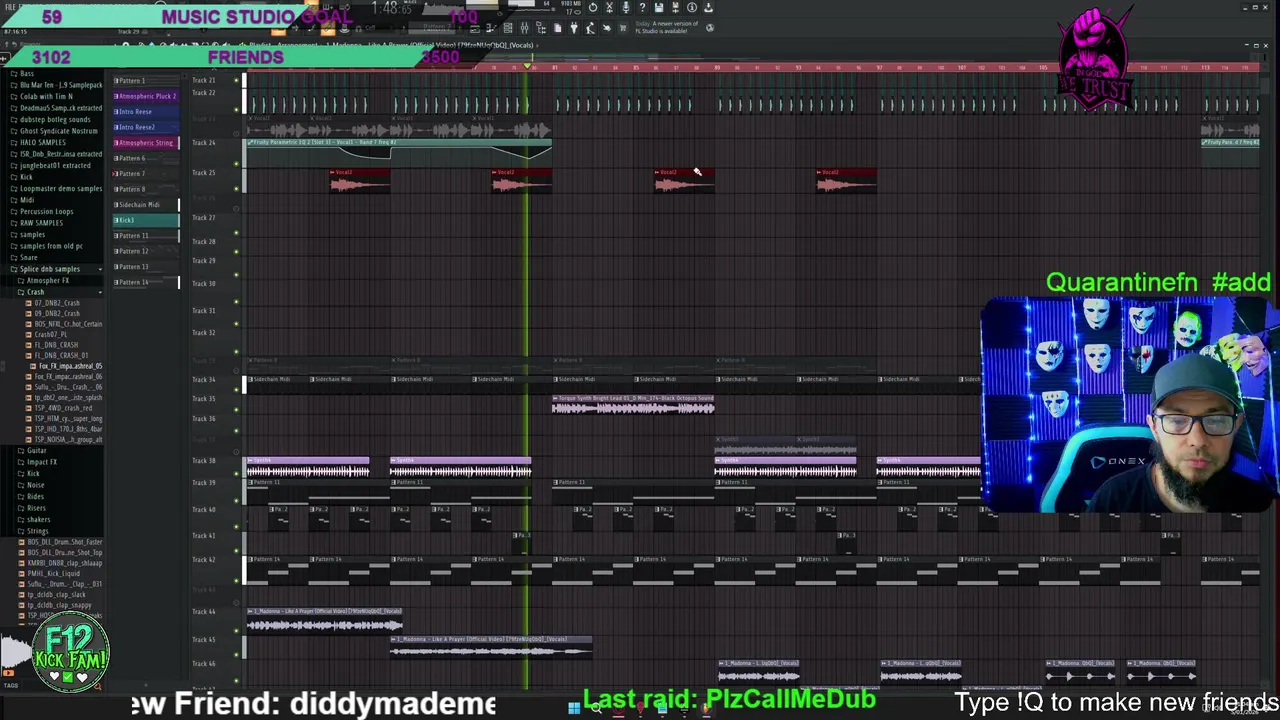Click the Windows Start icon in taskbar
The image size is (1280, 720).
(574, 709)
